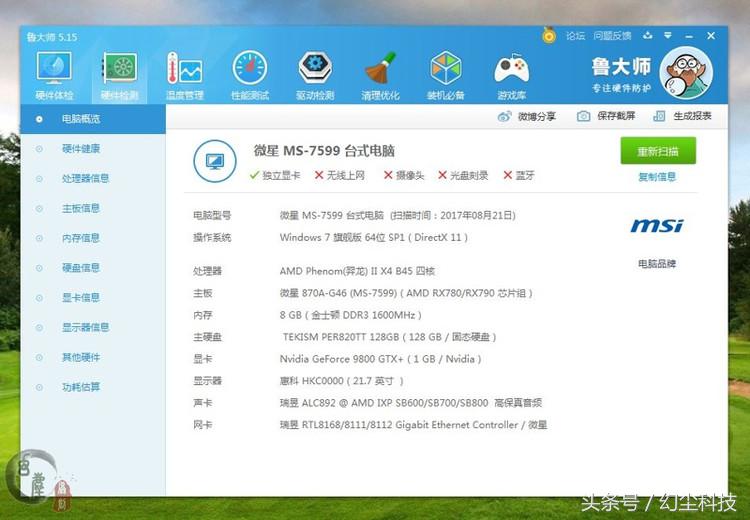Click the 复制信息 copy info link
The width and height of the screenshot is (750, 520).
657,177
